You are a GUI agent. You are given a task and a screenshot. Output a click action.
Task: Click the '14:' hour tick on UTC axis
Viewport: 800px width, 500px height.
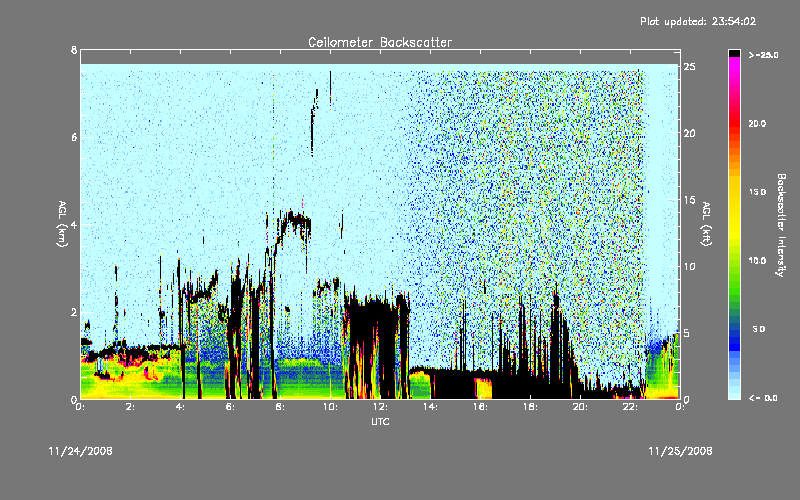[431, 407]
